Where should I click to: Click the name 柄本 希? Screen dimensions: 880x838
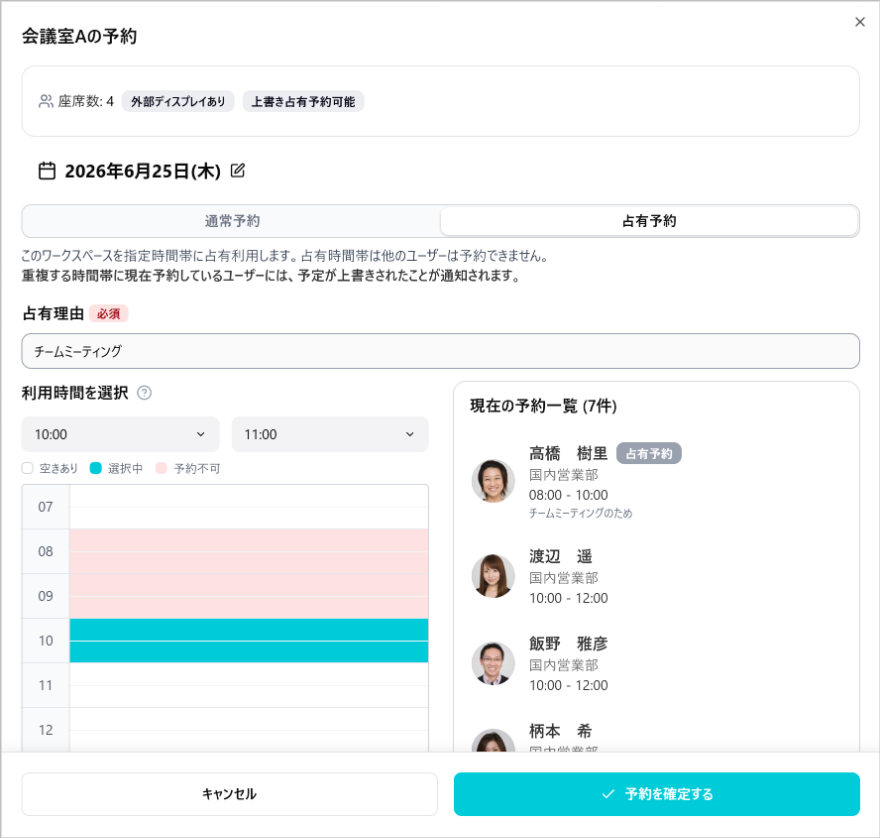[560, 731]
